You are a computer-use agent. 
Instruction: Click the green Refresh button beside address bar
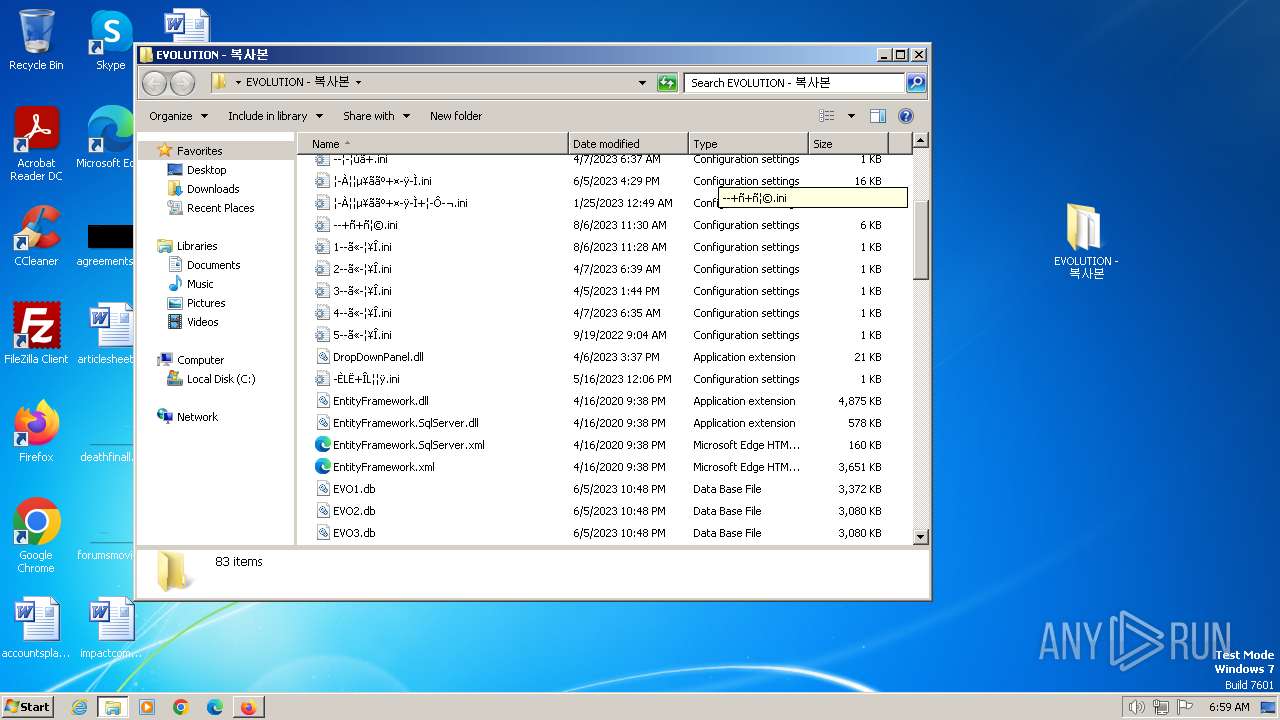(x=667, y=83)
